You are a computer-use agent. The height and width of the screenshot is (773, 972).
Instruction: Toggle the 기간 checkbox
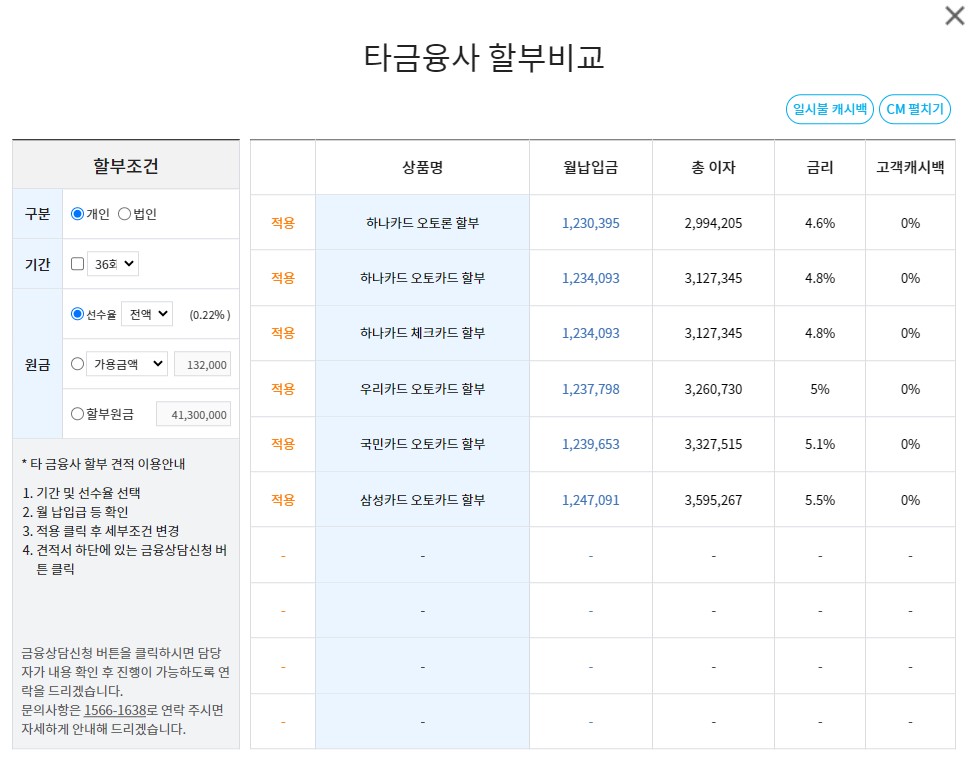pyautogui.click(x=77, y=264)
